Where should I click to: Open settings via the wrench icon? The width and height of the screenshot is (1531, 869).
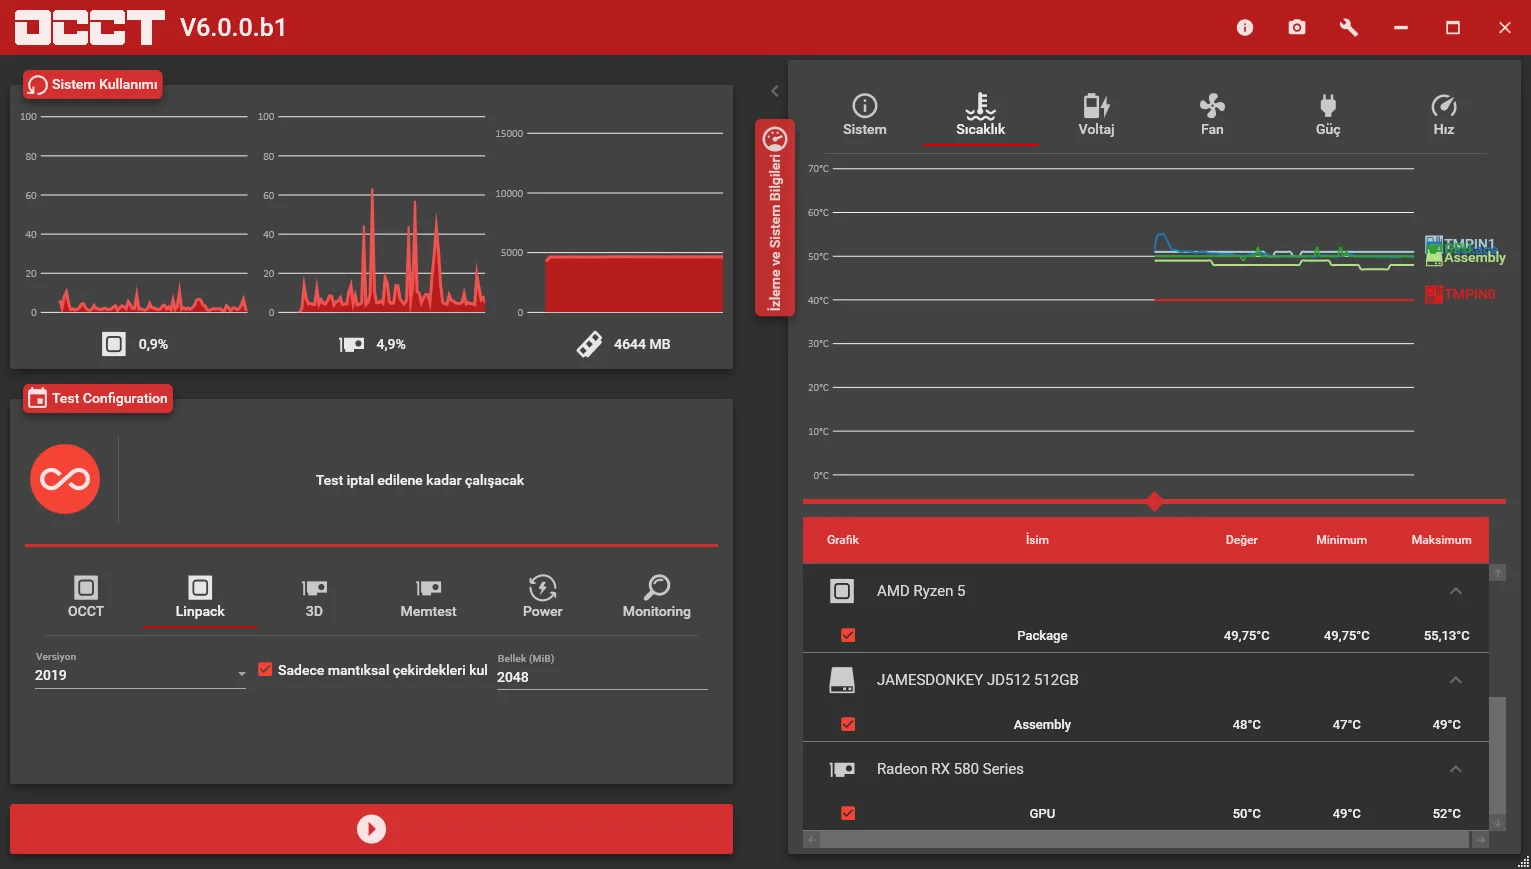click(1349, 28)
